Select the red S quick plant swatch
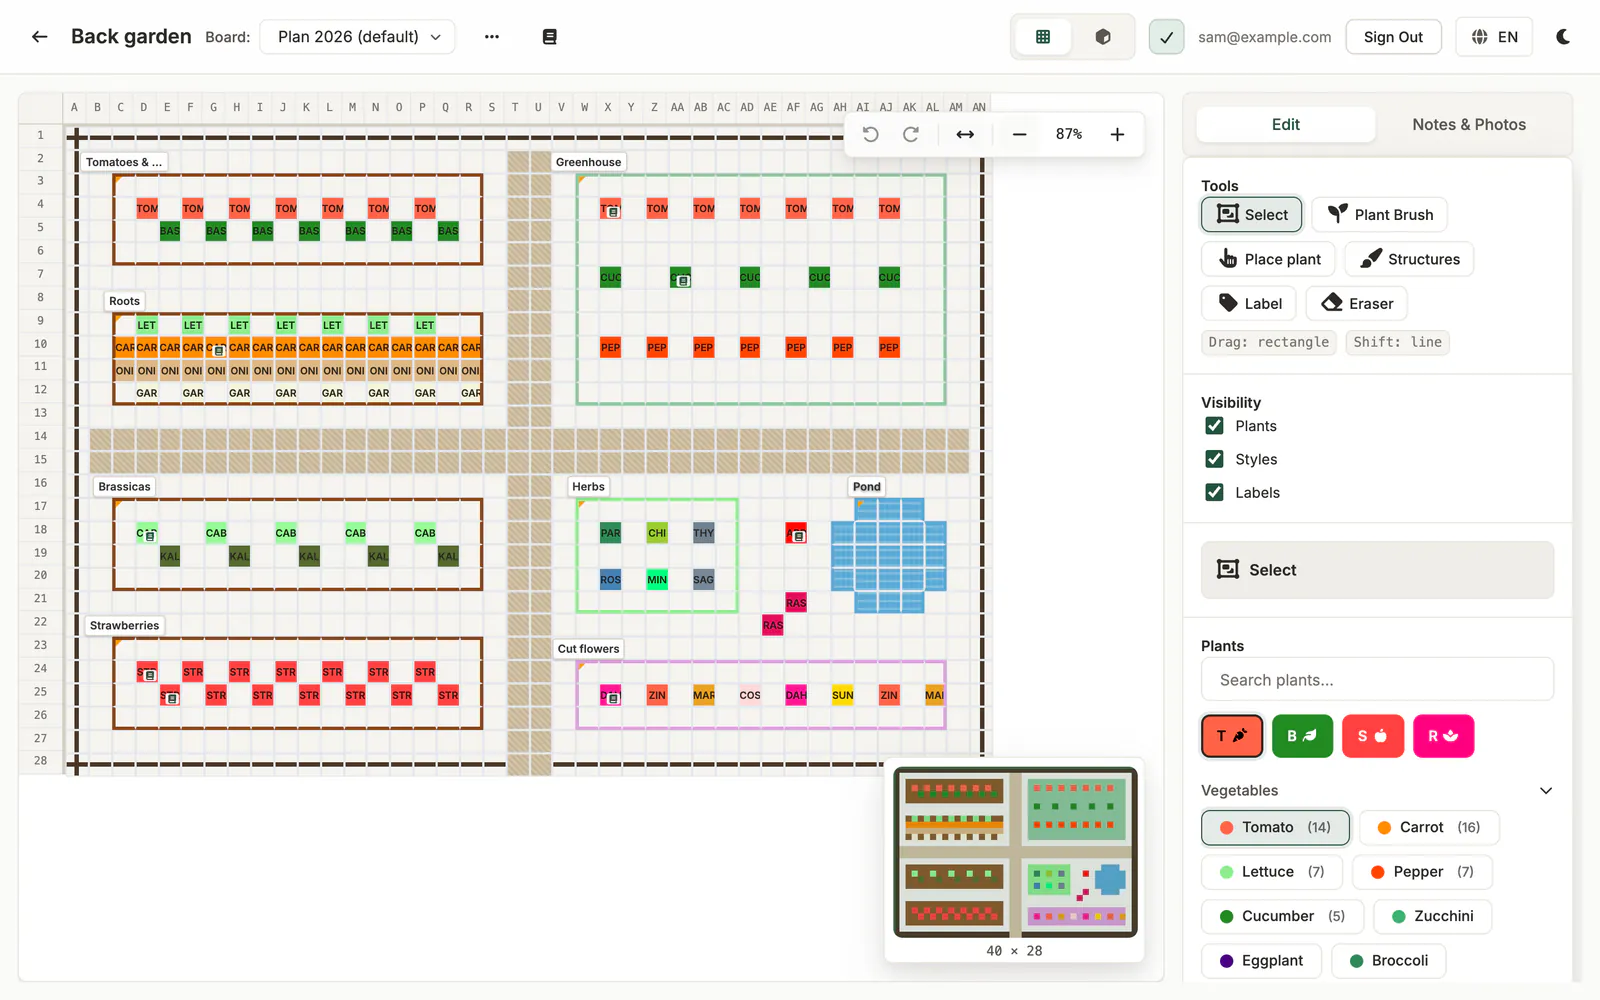Screen dimensions: 1600x1000 click(x=1373, y=736)
